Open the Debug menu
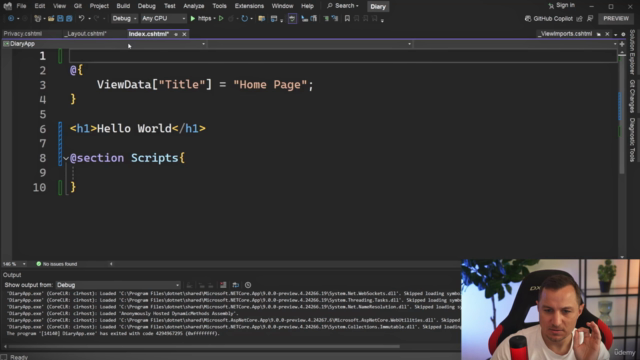 (147, 6)
